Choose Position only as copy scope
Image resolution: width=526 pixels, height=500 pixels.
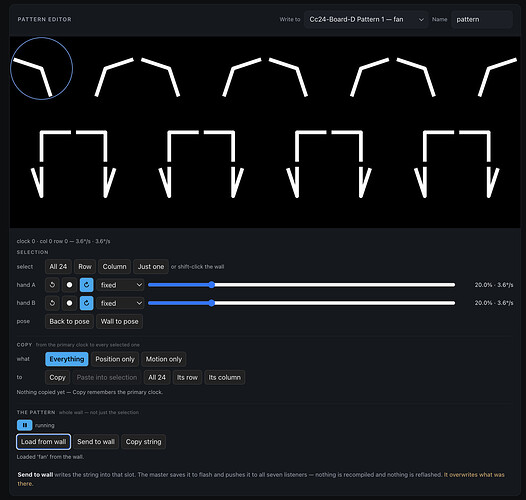[115, 359]
